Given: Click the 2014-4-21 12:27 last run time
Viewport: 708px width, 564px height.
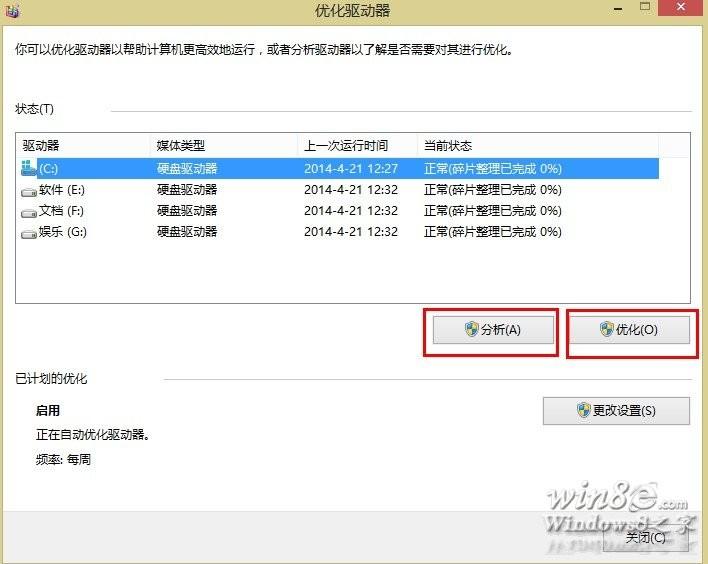Looking at the screenshot, I should click(x=351, y=168).
